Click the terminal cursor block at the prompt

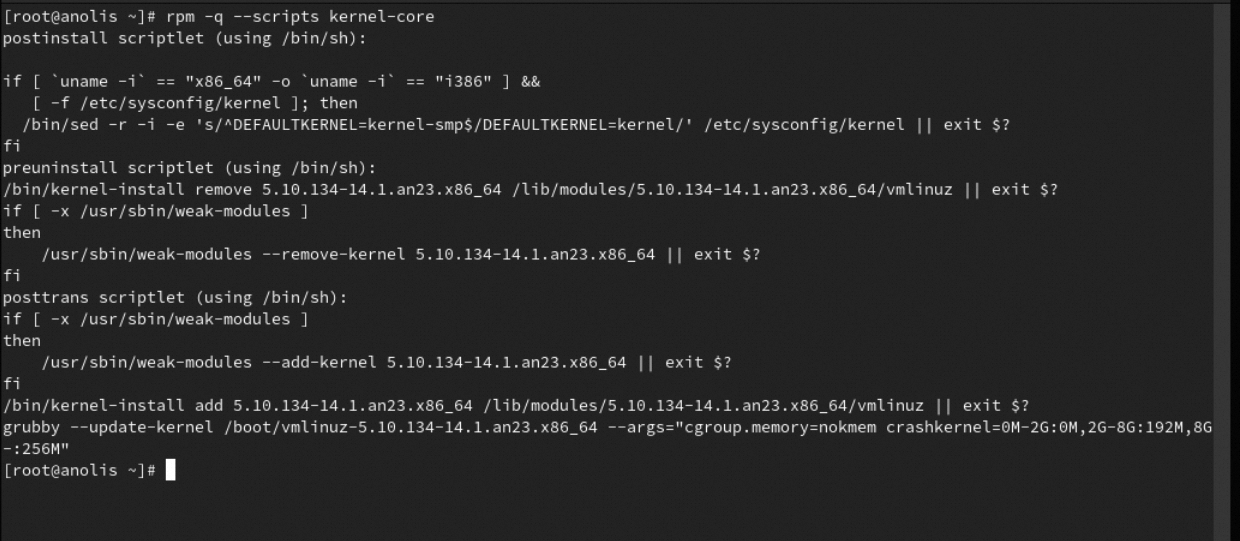[x=170, y=470]
